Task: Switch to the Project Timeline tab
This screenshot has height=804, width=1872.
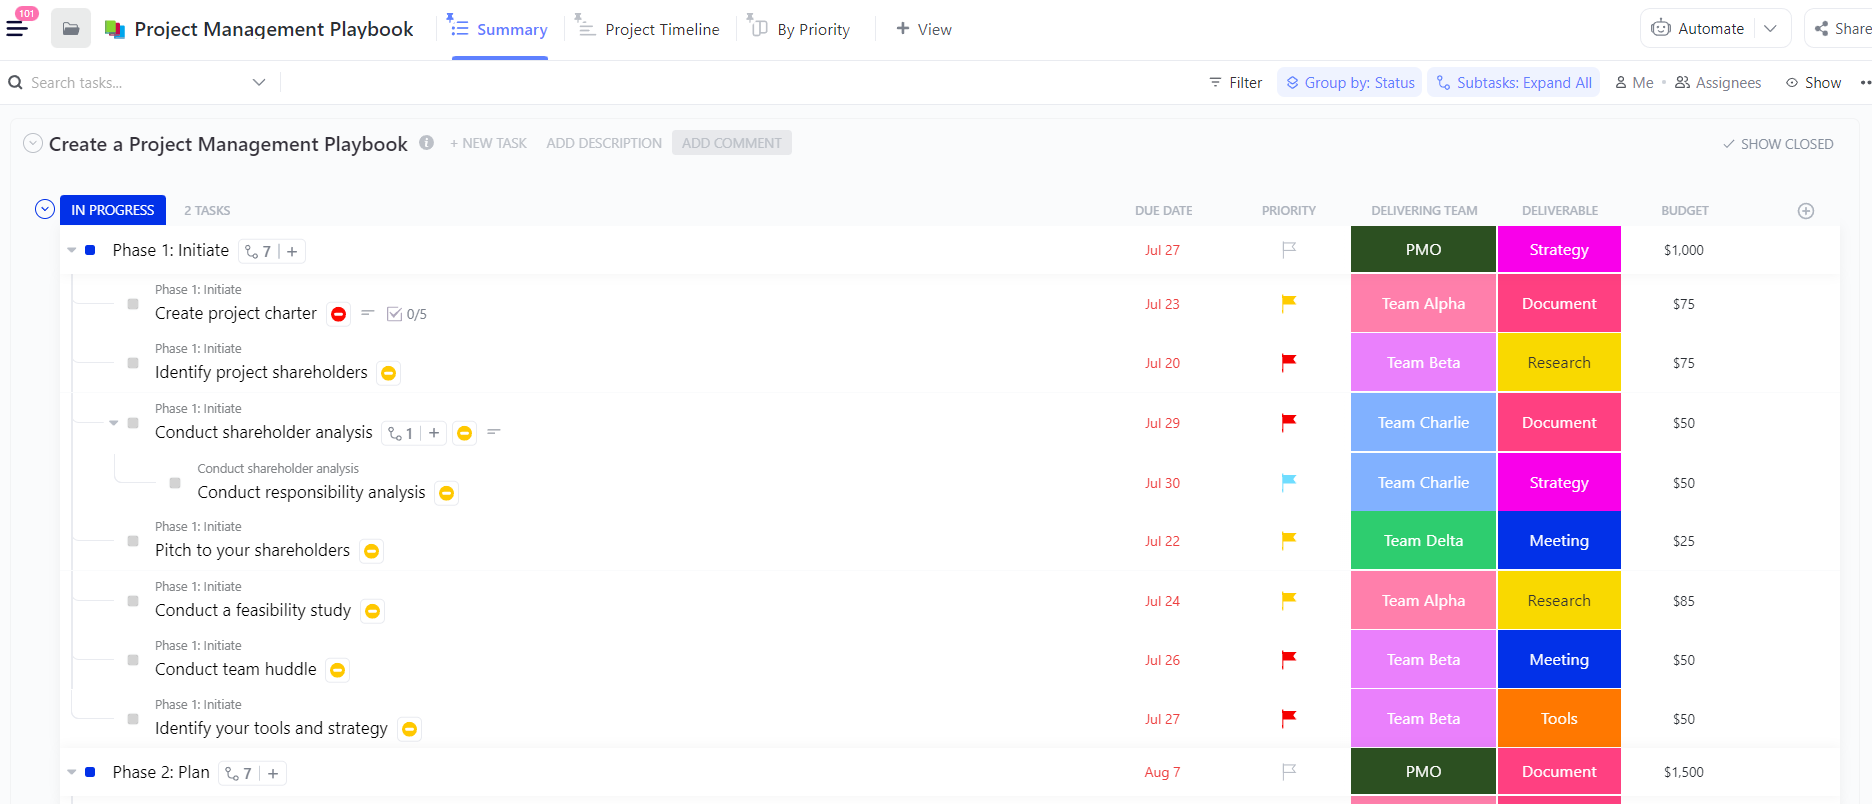Action: click(x=647, y=30)
